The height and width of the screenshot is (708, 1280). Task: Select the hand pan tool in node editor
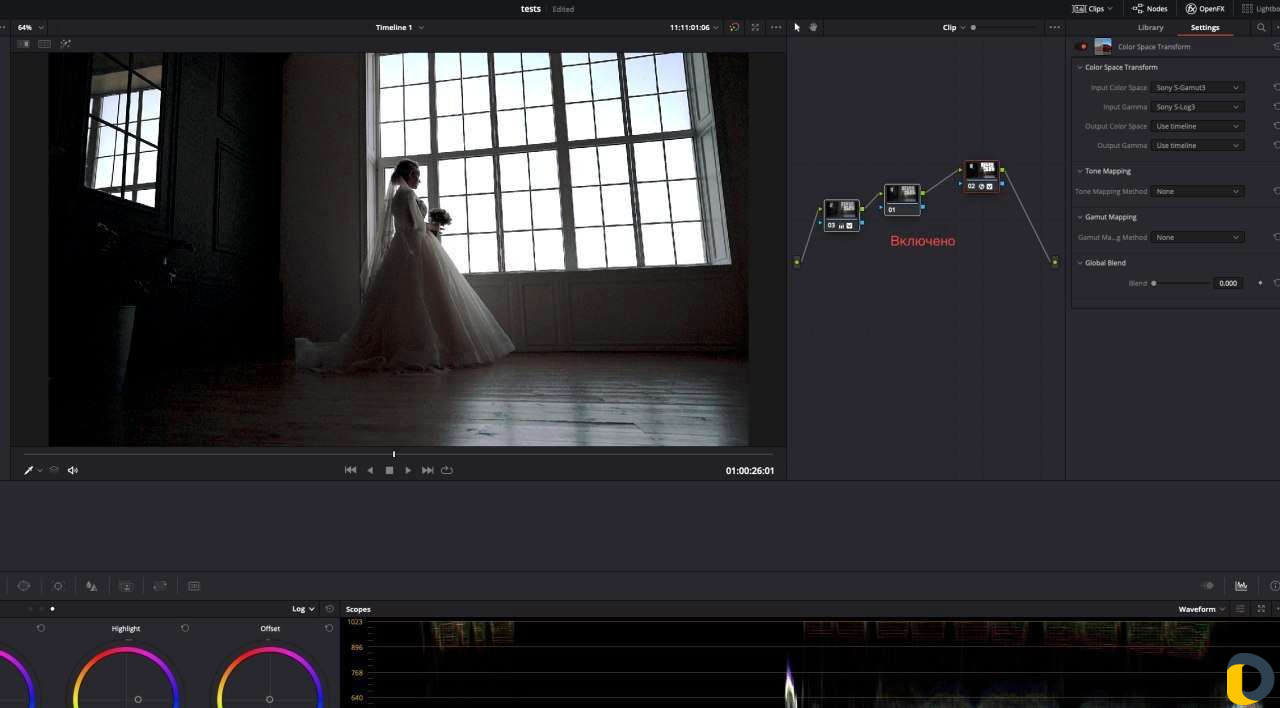click(x=813, y=27)
